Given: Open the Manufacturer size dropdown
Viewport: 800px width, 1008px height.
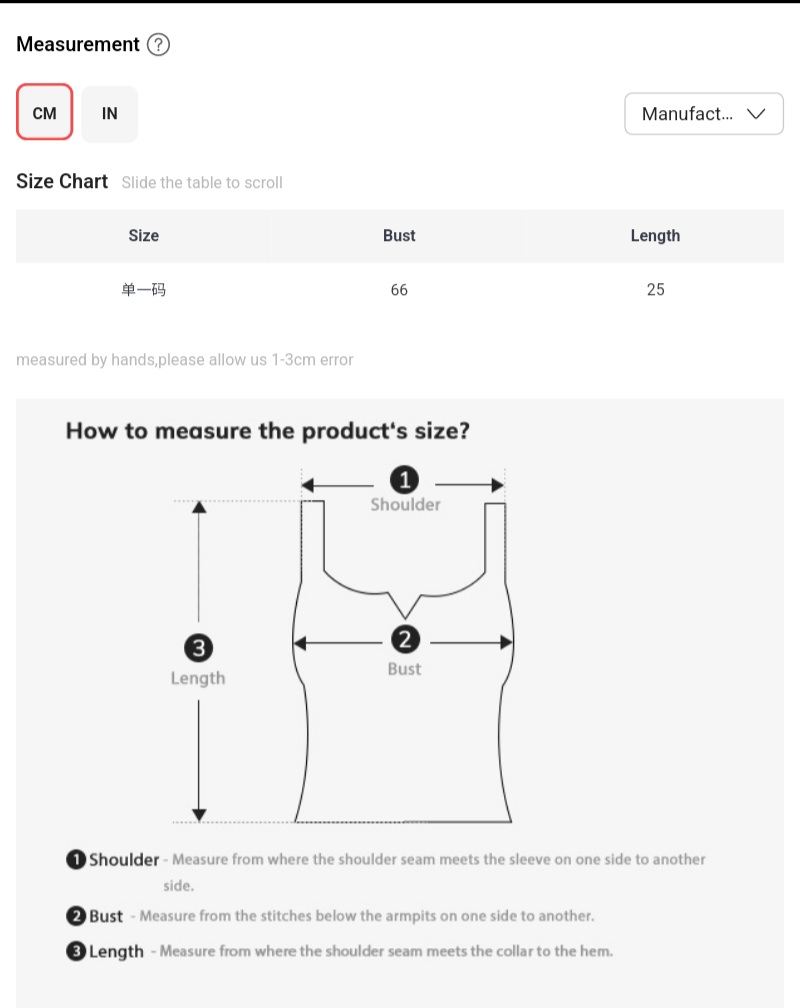Looking at the screenshot, I should click(703, 114).
